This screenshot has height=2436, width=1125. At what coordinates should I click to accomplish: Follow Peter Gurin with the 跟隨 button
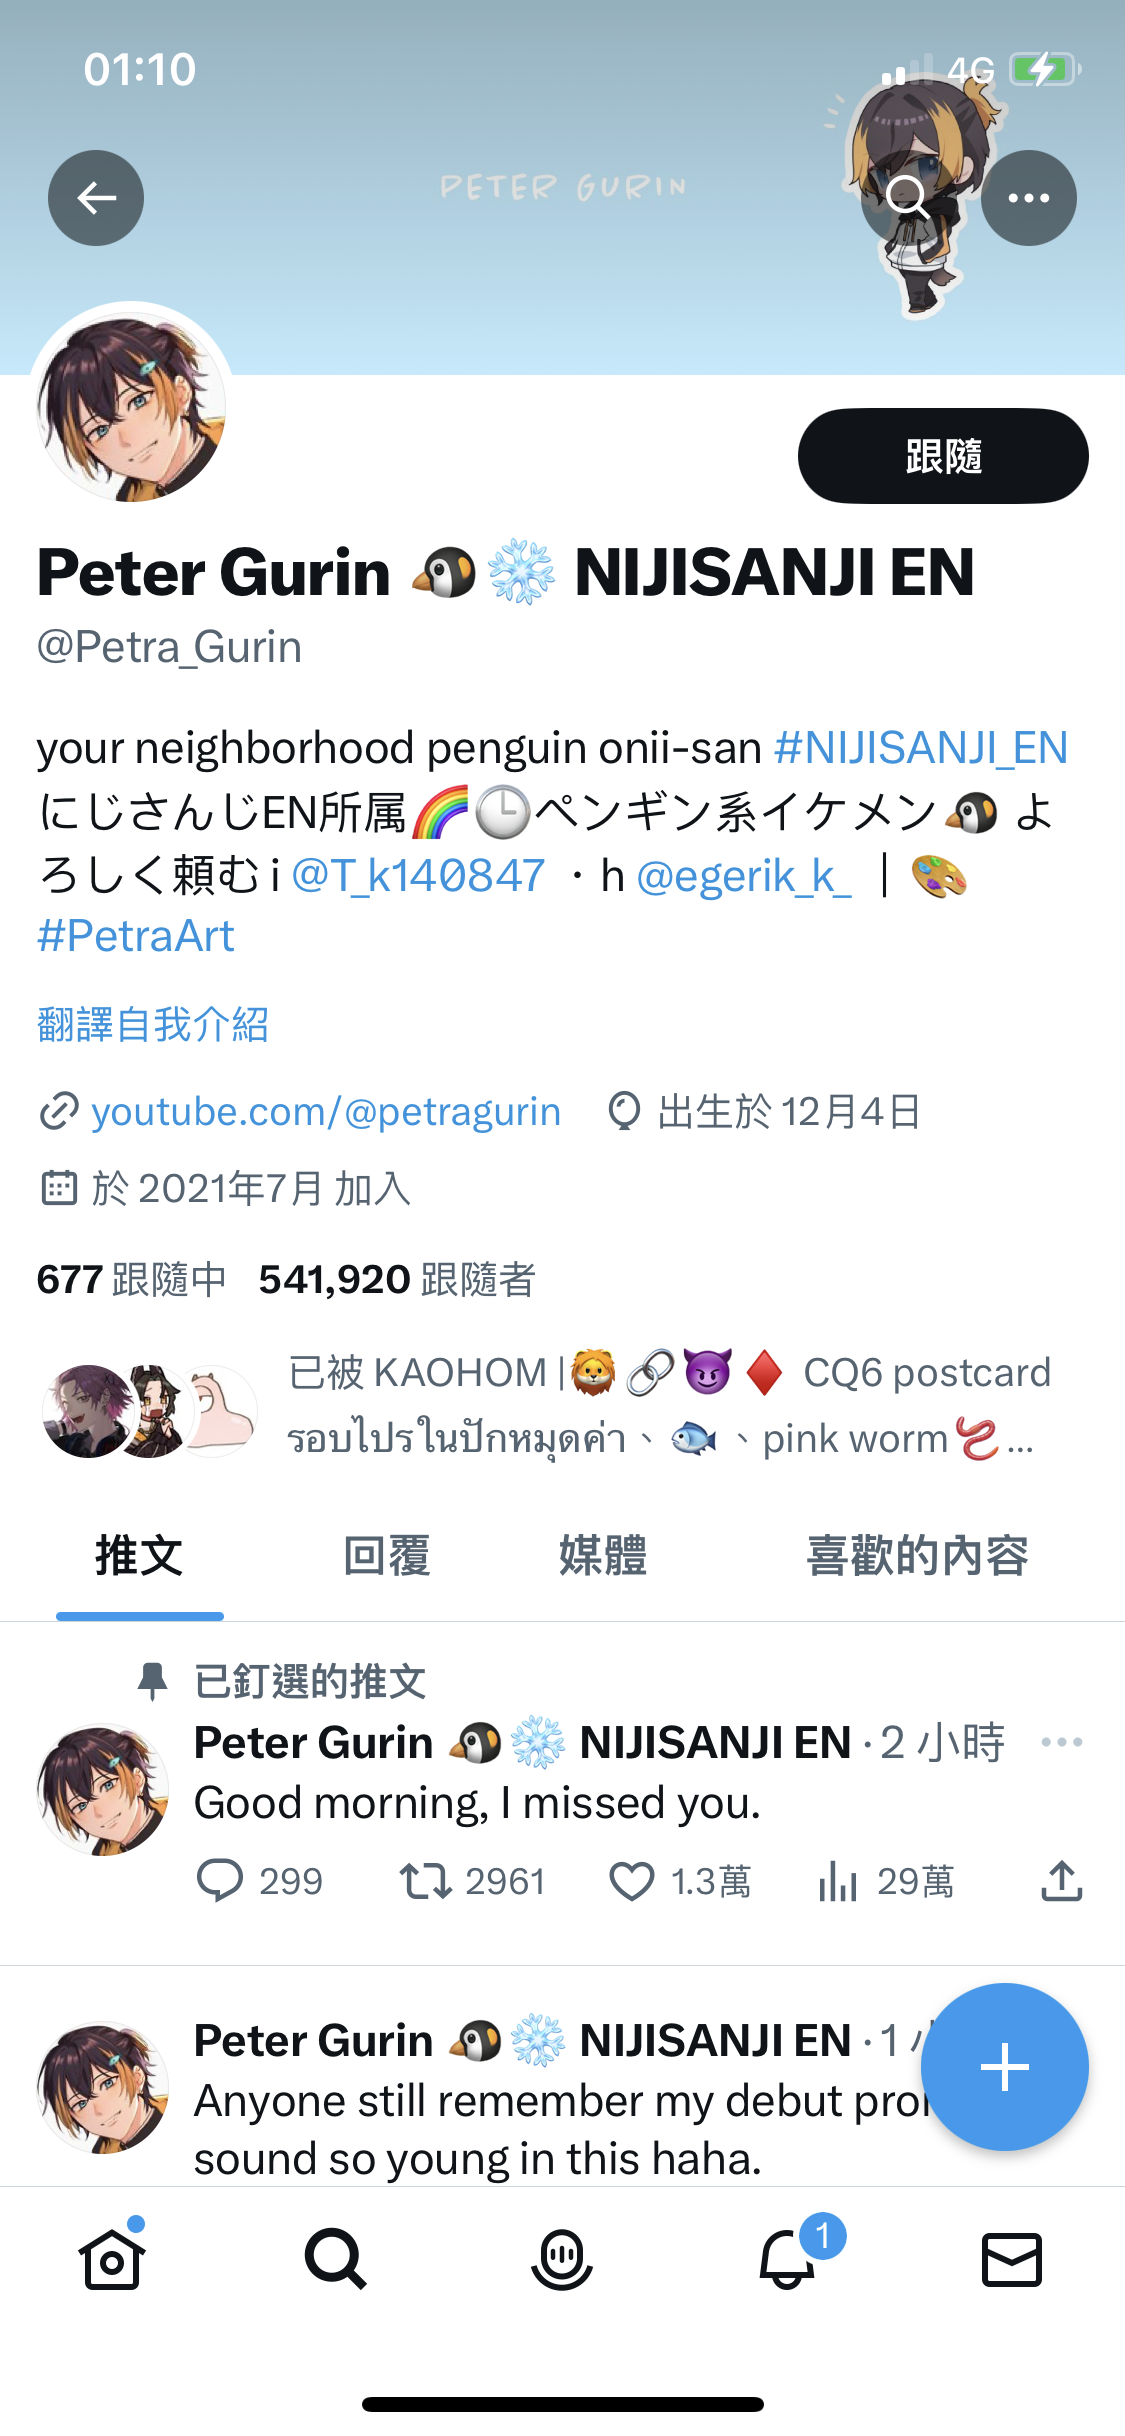[x=943, y=456]
